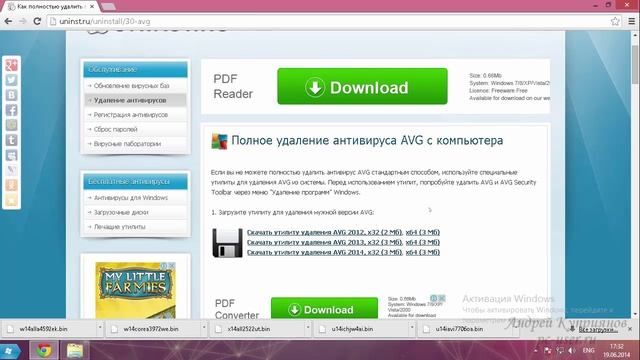Open 'Загрузочные диски' menu item

pos(121,212)
